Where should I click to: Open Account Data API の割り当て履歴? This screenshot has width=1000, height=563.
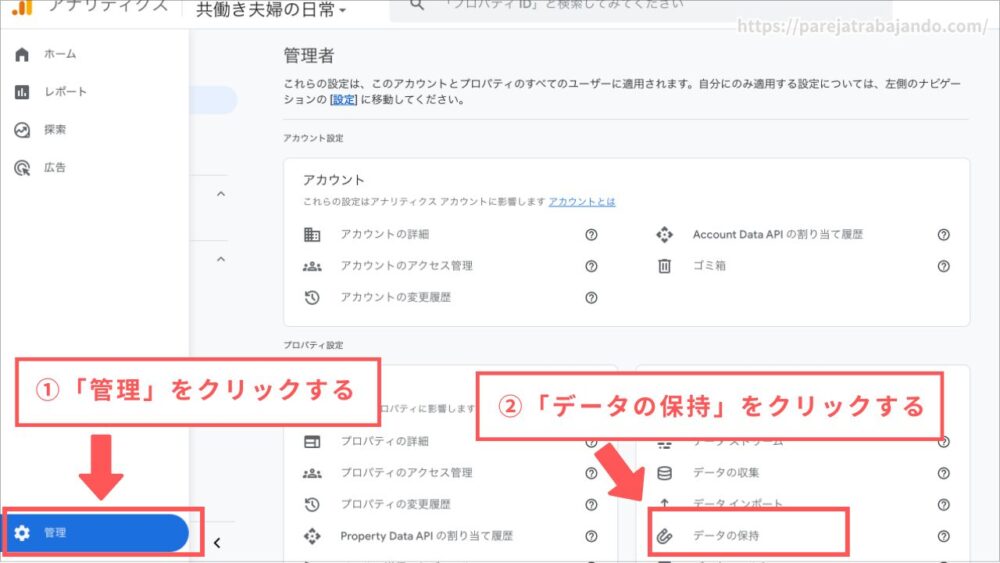777,234
